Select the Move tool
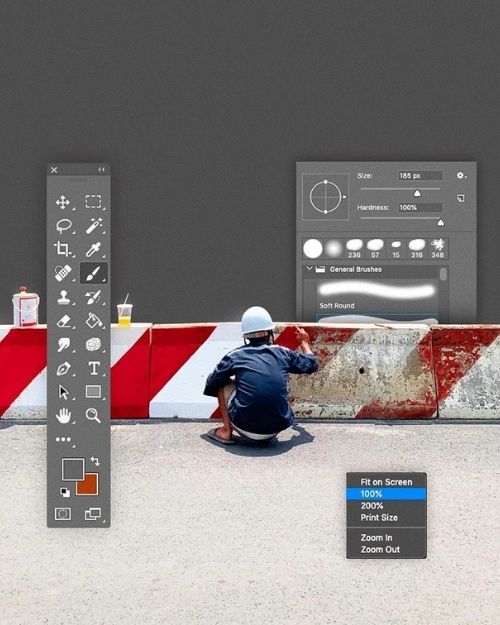This screenshot has height=625, width=500. [63, 202]
